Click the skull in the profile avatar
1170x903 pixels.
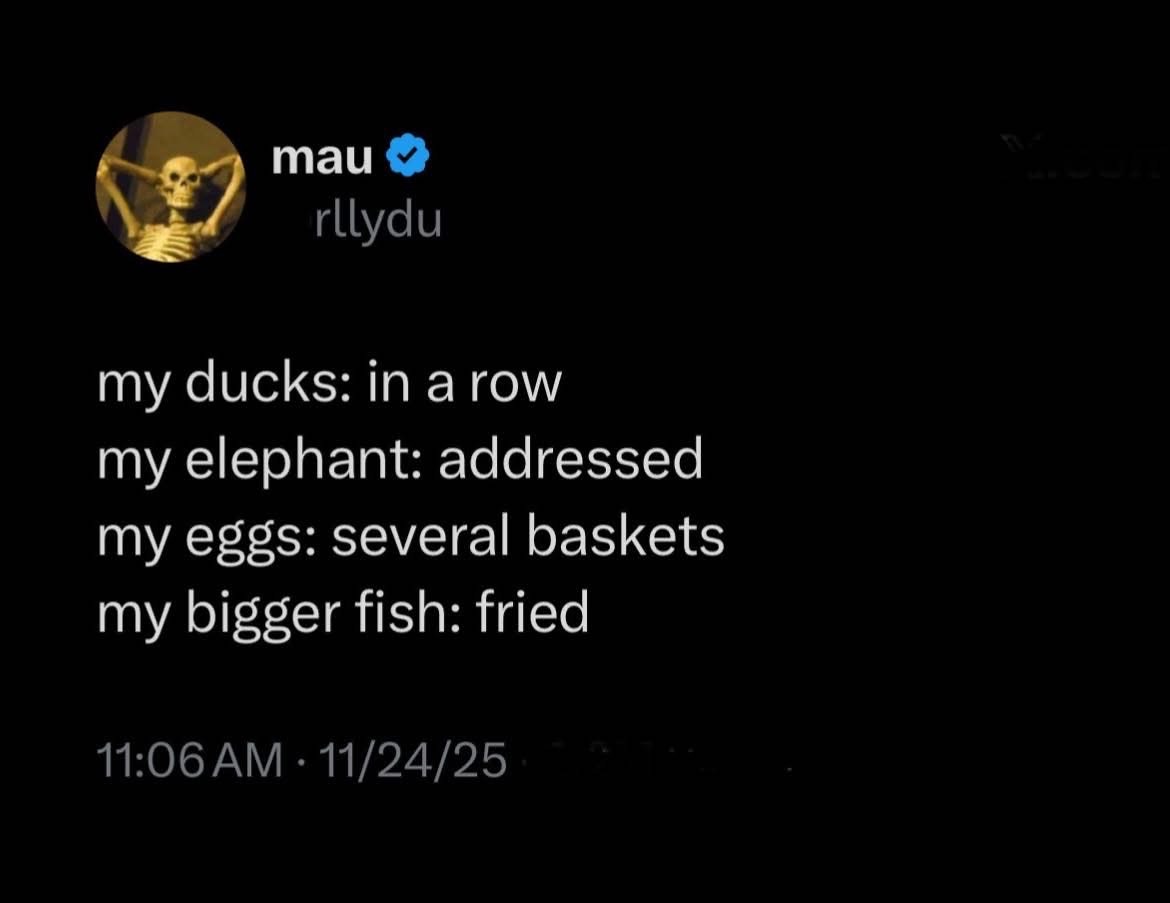click(181, 178)
